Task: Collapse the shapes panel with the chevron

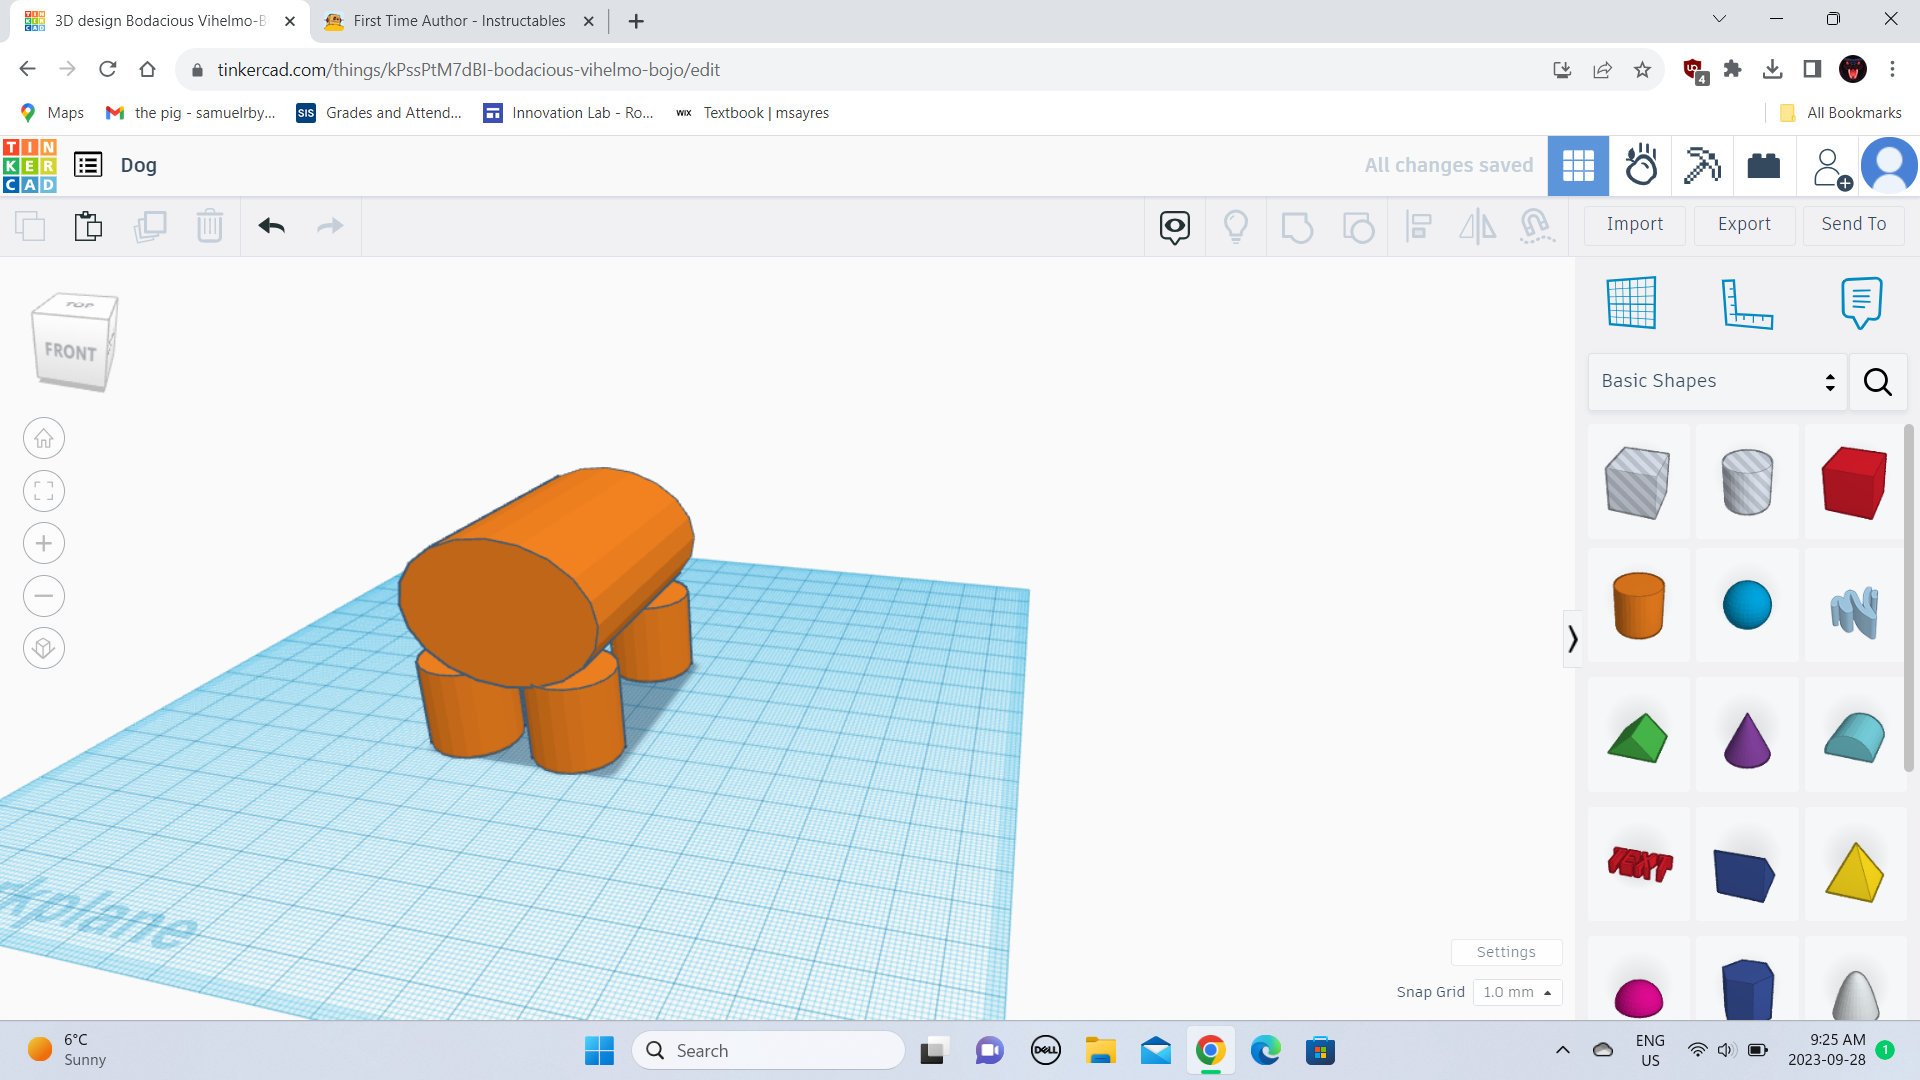Action: [1572, 638]
